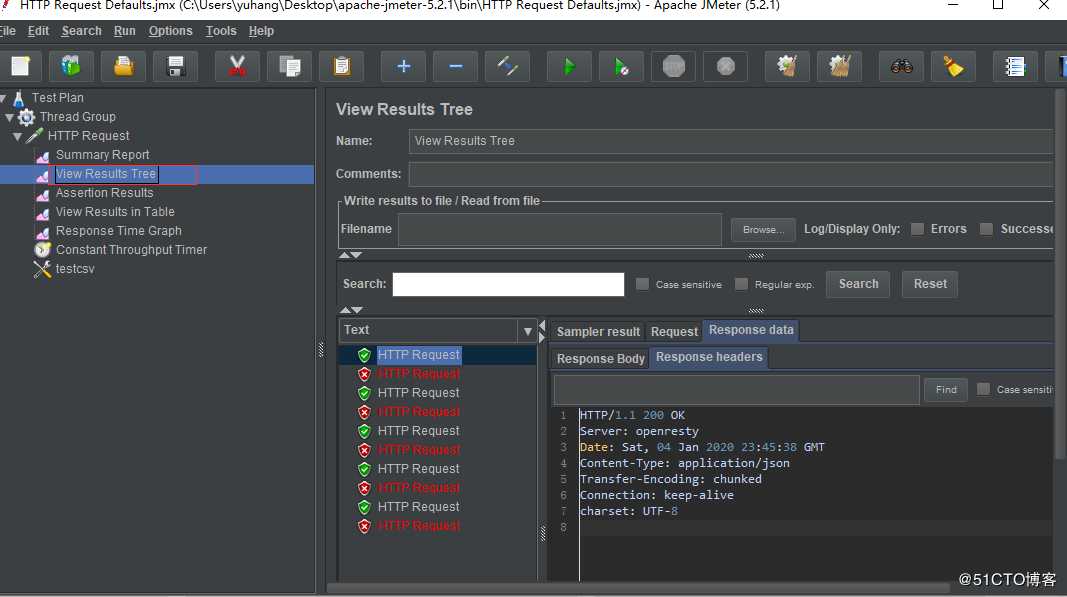Select the Response headers tab
This screenshot has width=1067, height=597.
[709, 357]
